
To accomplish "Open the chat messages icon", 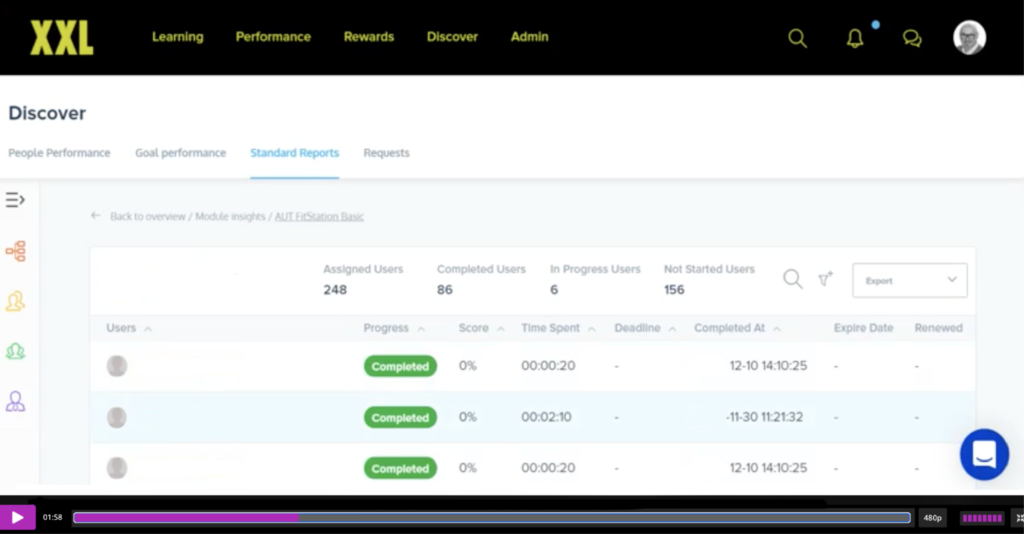I will pyautogui.click(x=912, y=38).
